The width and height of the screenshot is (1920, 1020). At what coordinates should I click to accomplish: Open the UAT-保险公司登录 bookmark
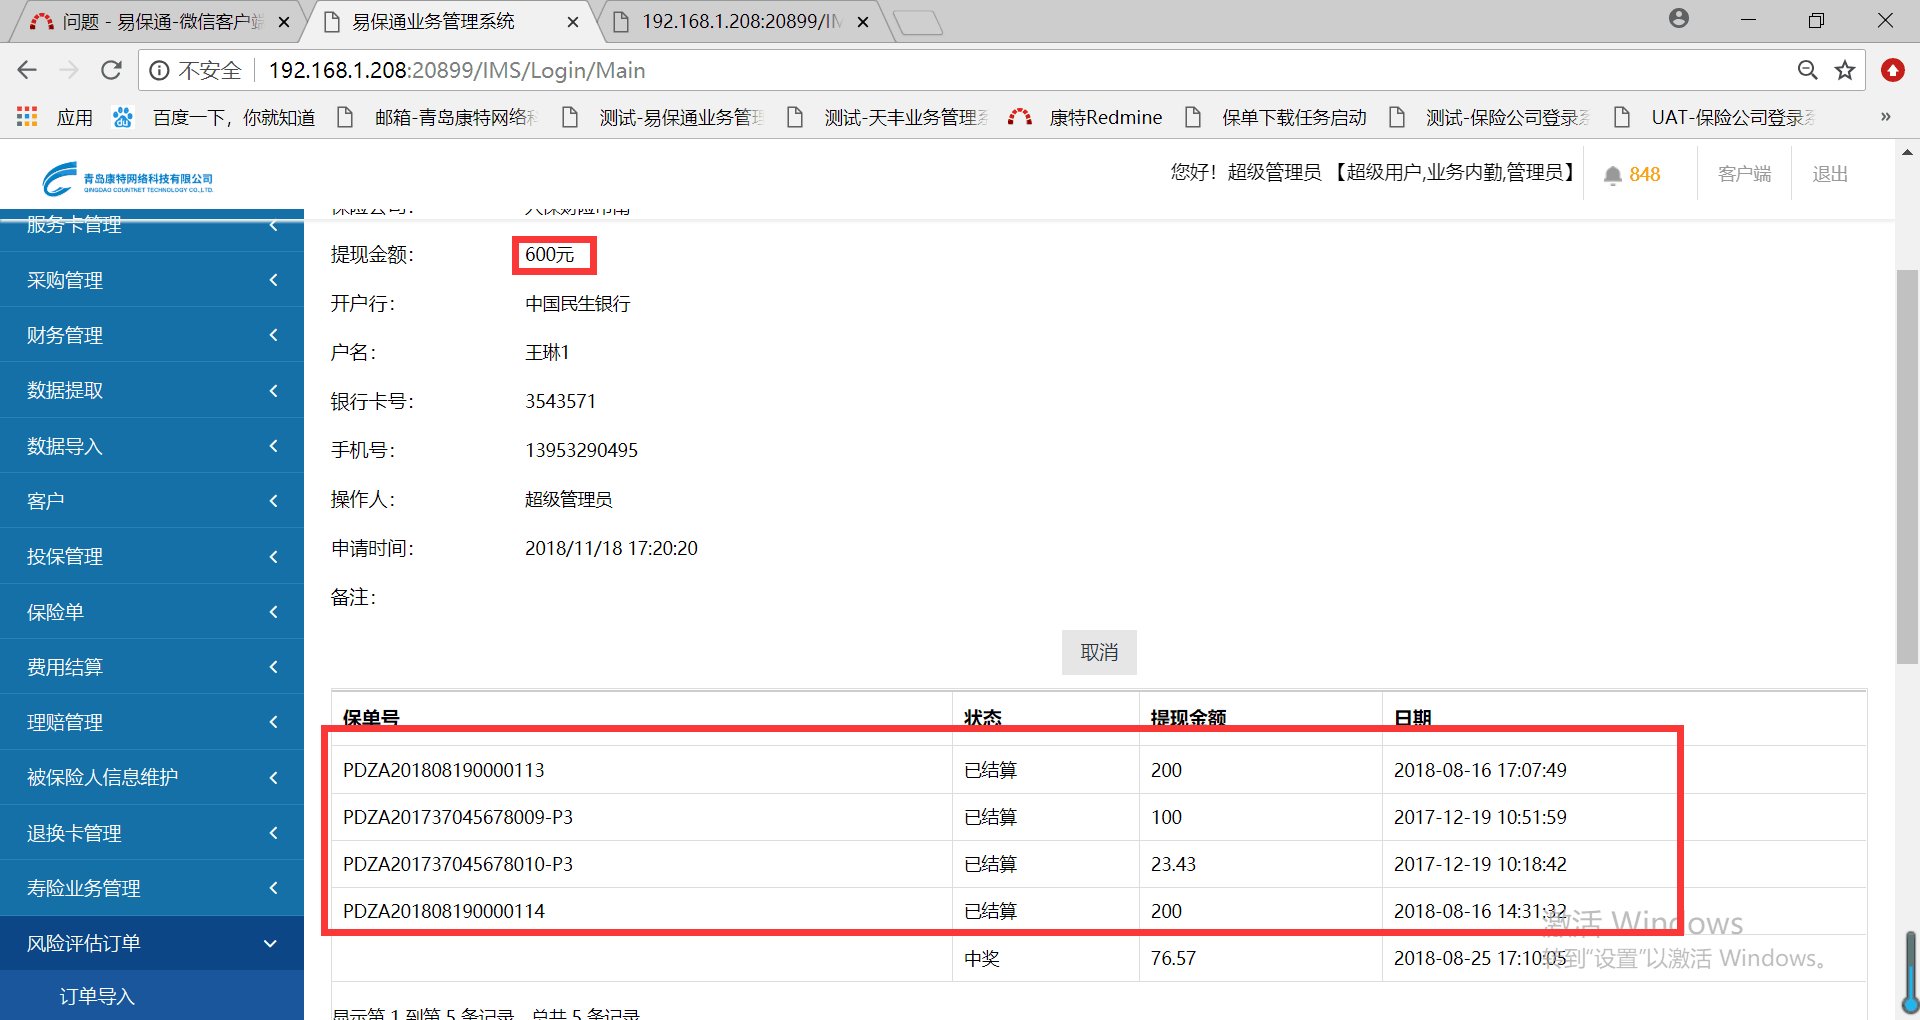point(1715,117)
